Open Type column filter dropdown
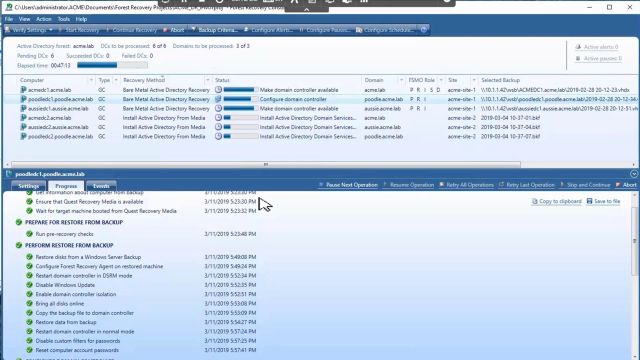Screen dimensions: 640x360 tap(116, 80)
